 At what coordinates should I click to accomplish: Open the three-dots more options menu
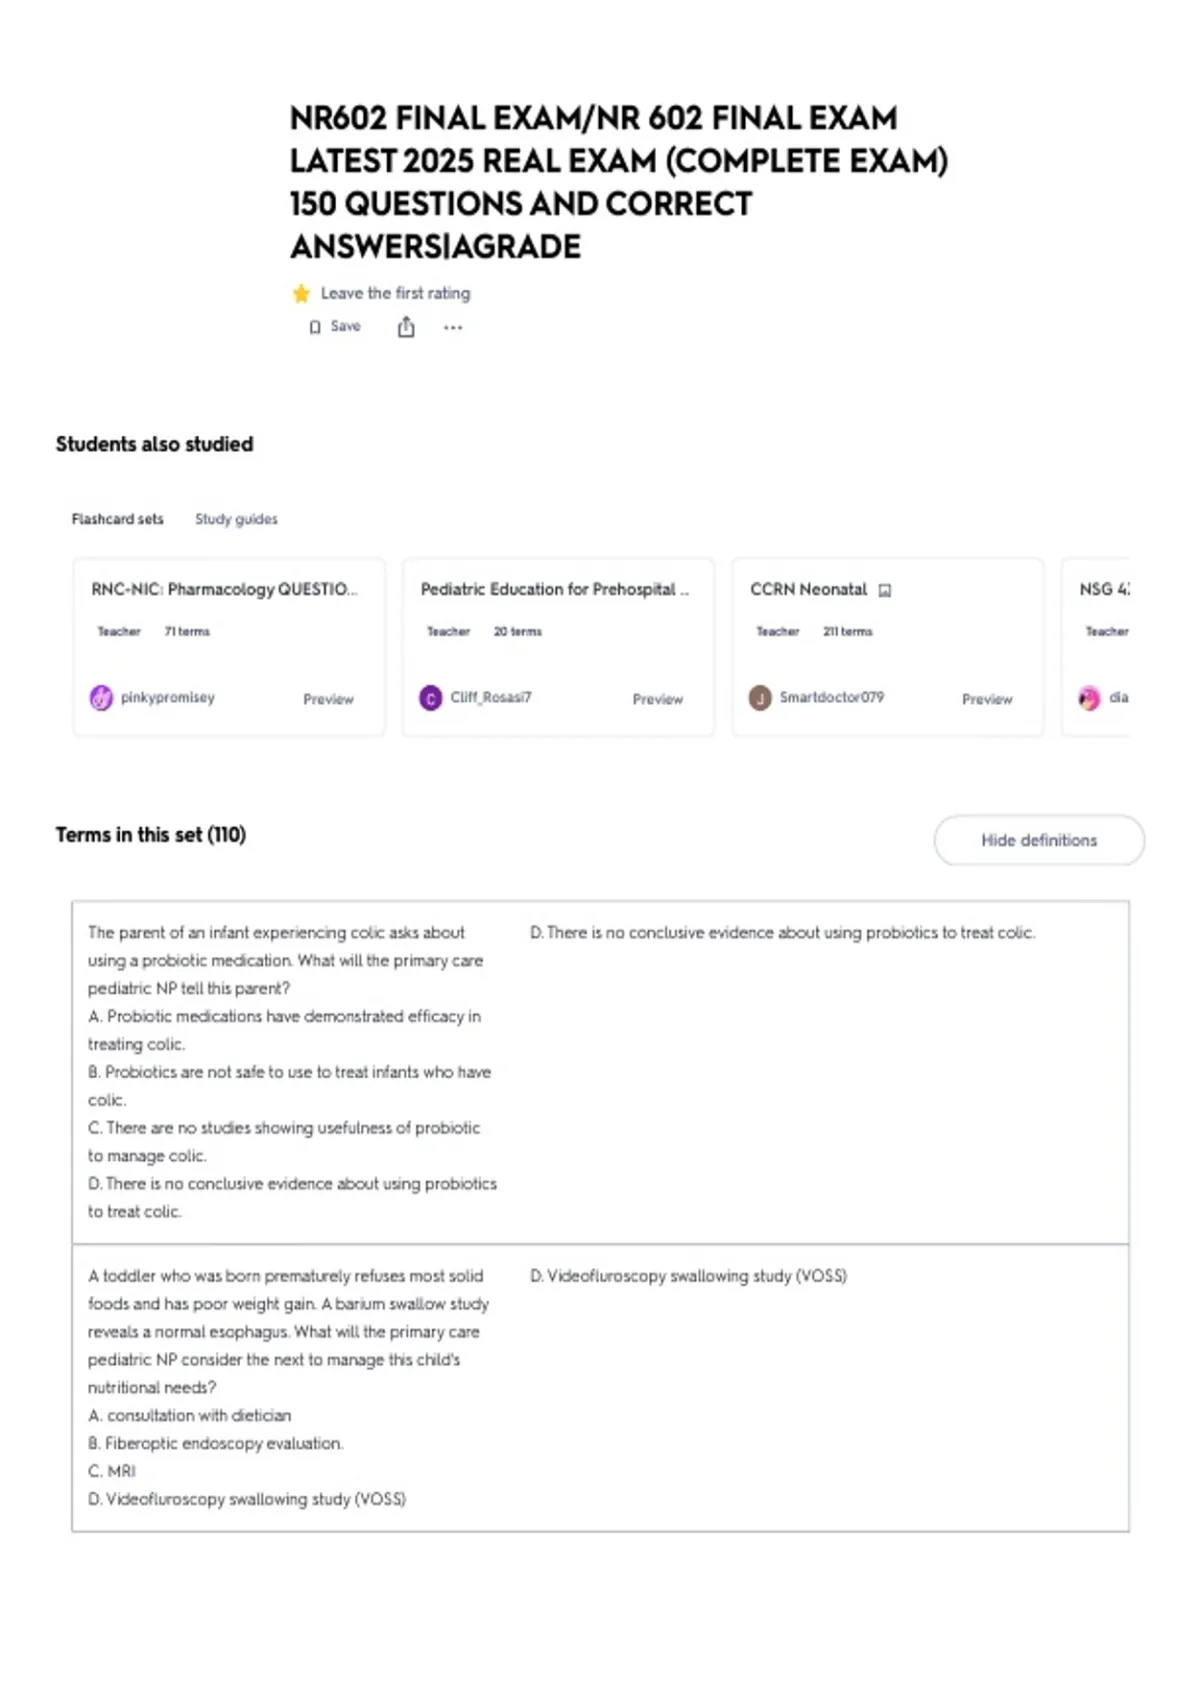click(x=453, y=327)
